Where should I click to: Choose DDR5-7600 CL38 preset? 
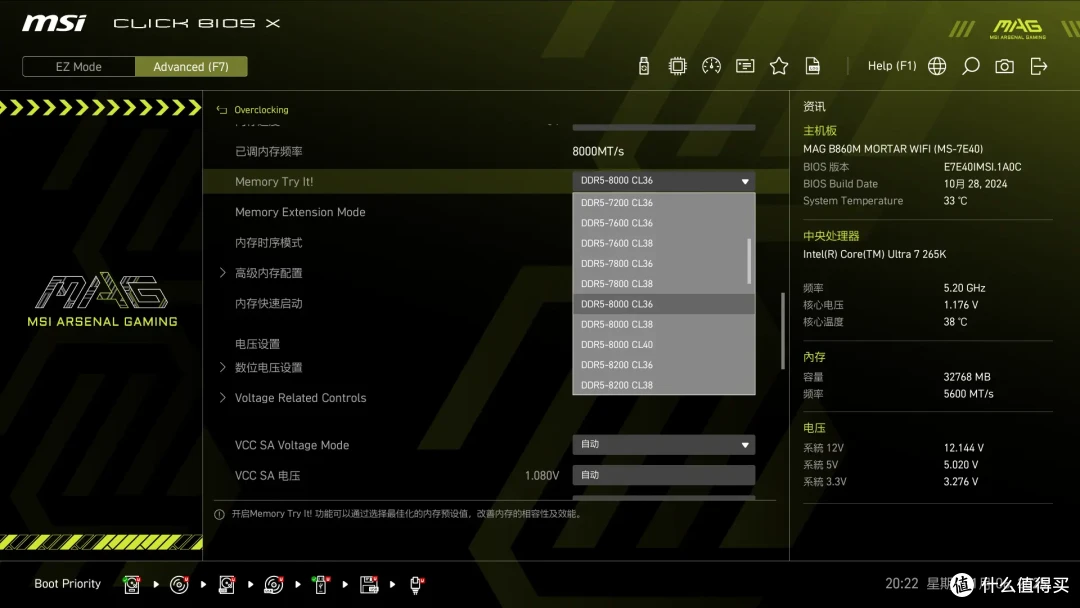pyautogui.click(x=663, y=243)
